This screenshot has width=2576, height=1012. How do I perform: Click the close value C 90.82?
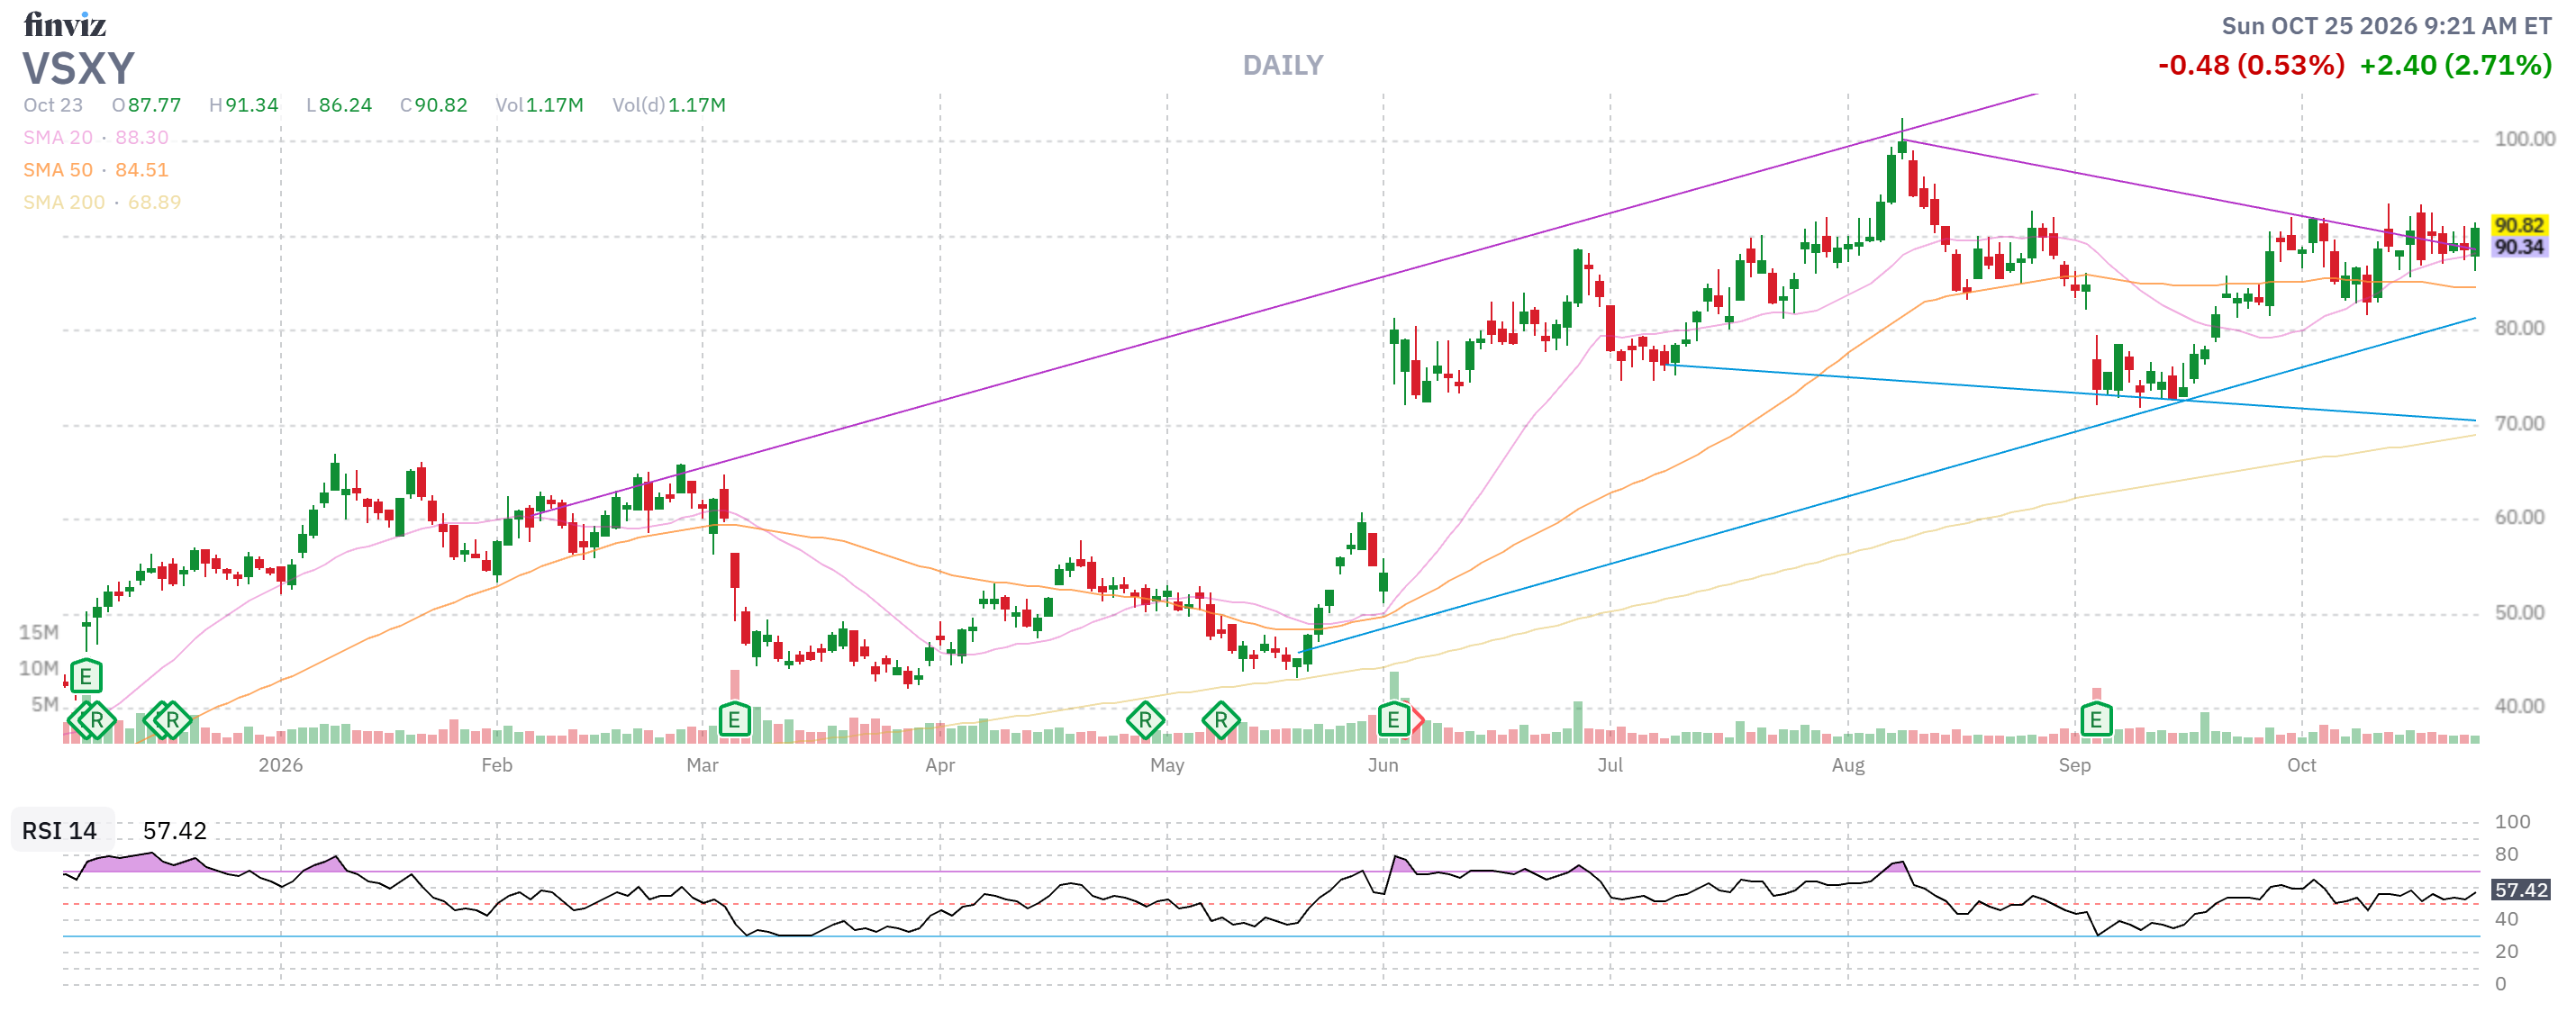point(433,105)
